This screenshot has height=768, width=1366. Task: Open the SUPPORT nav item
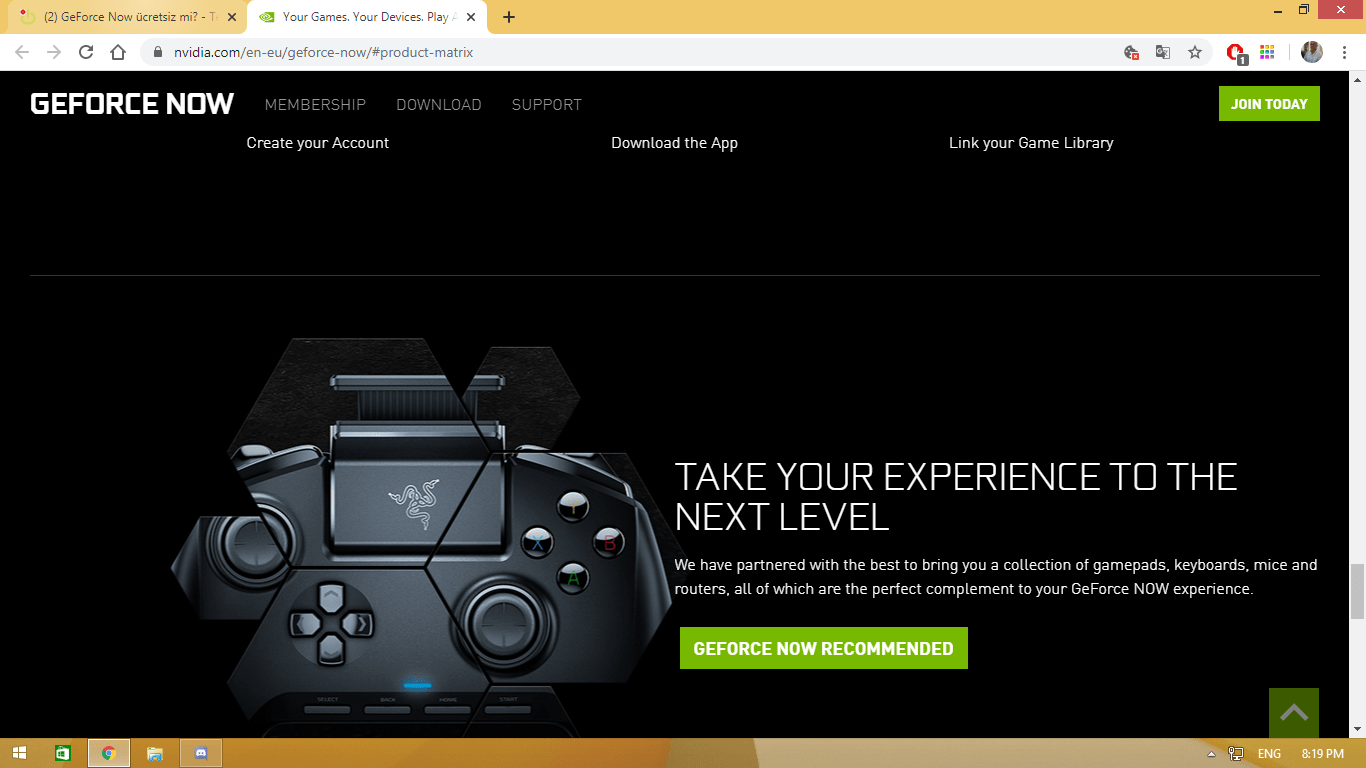(547, 105)
